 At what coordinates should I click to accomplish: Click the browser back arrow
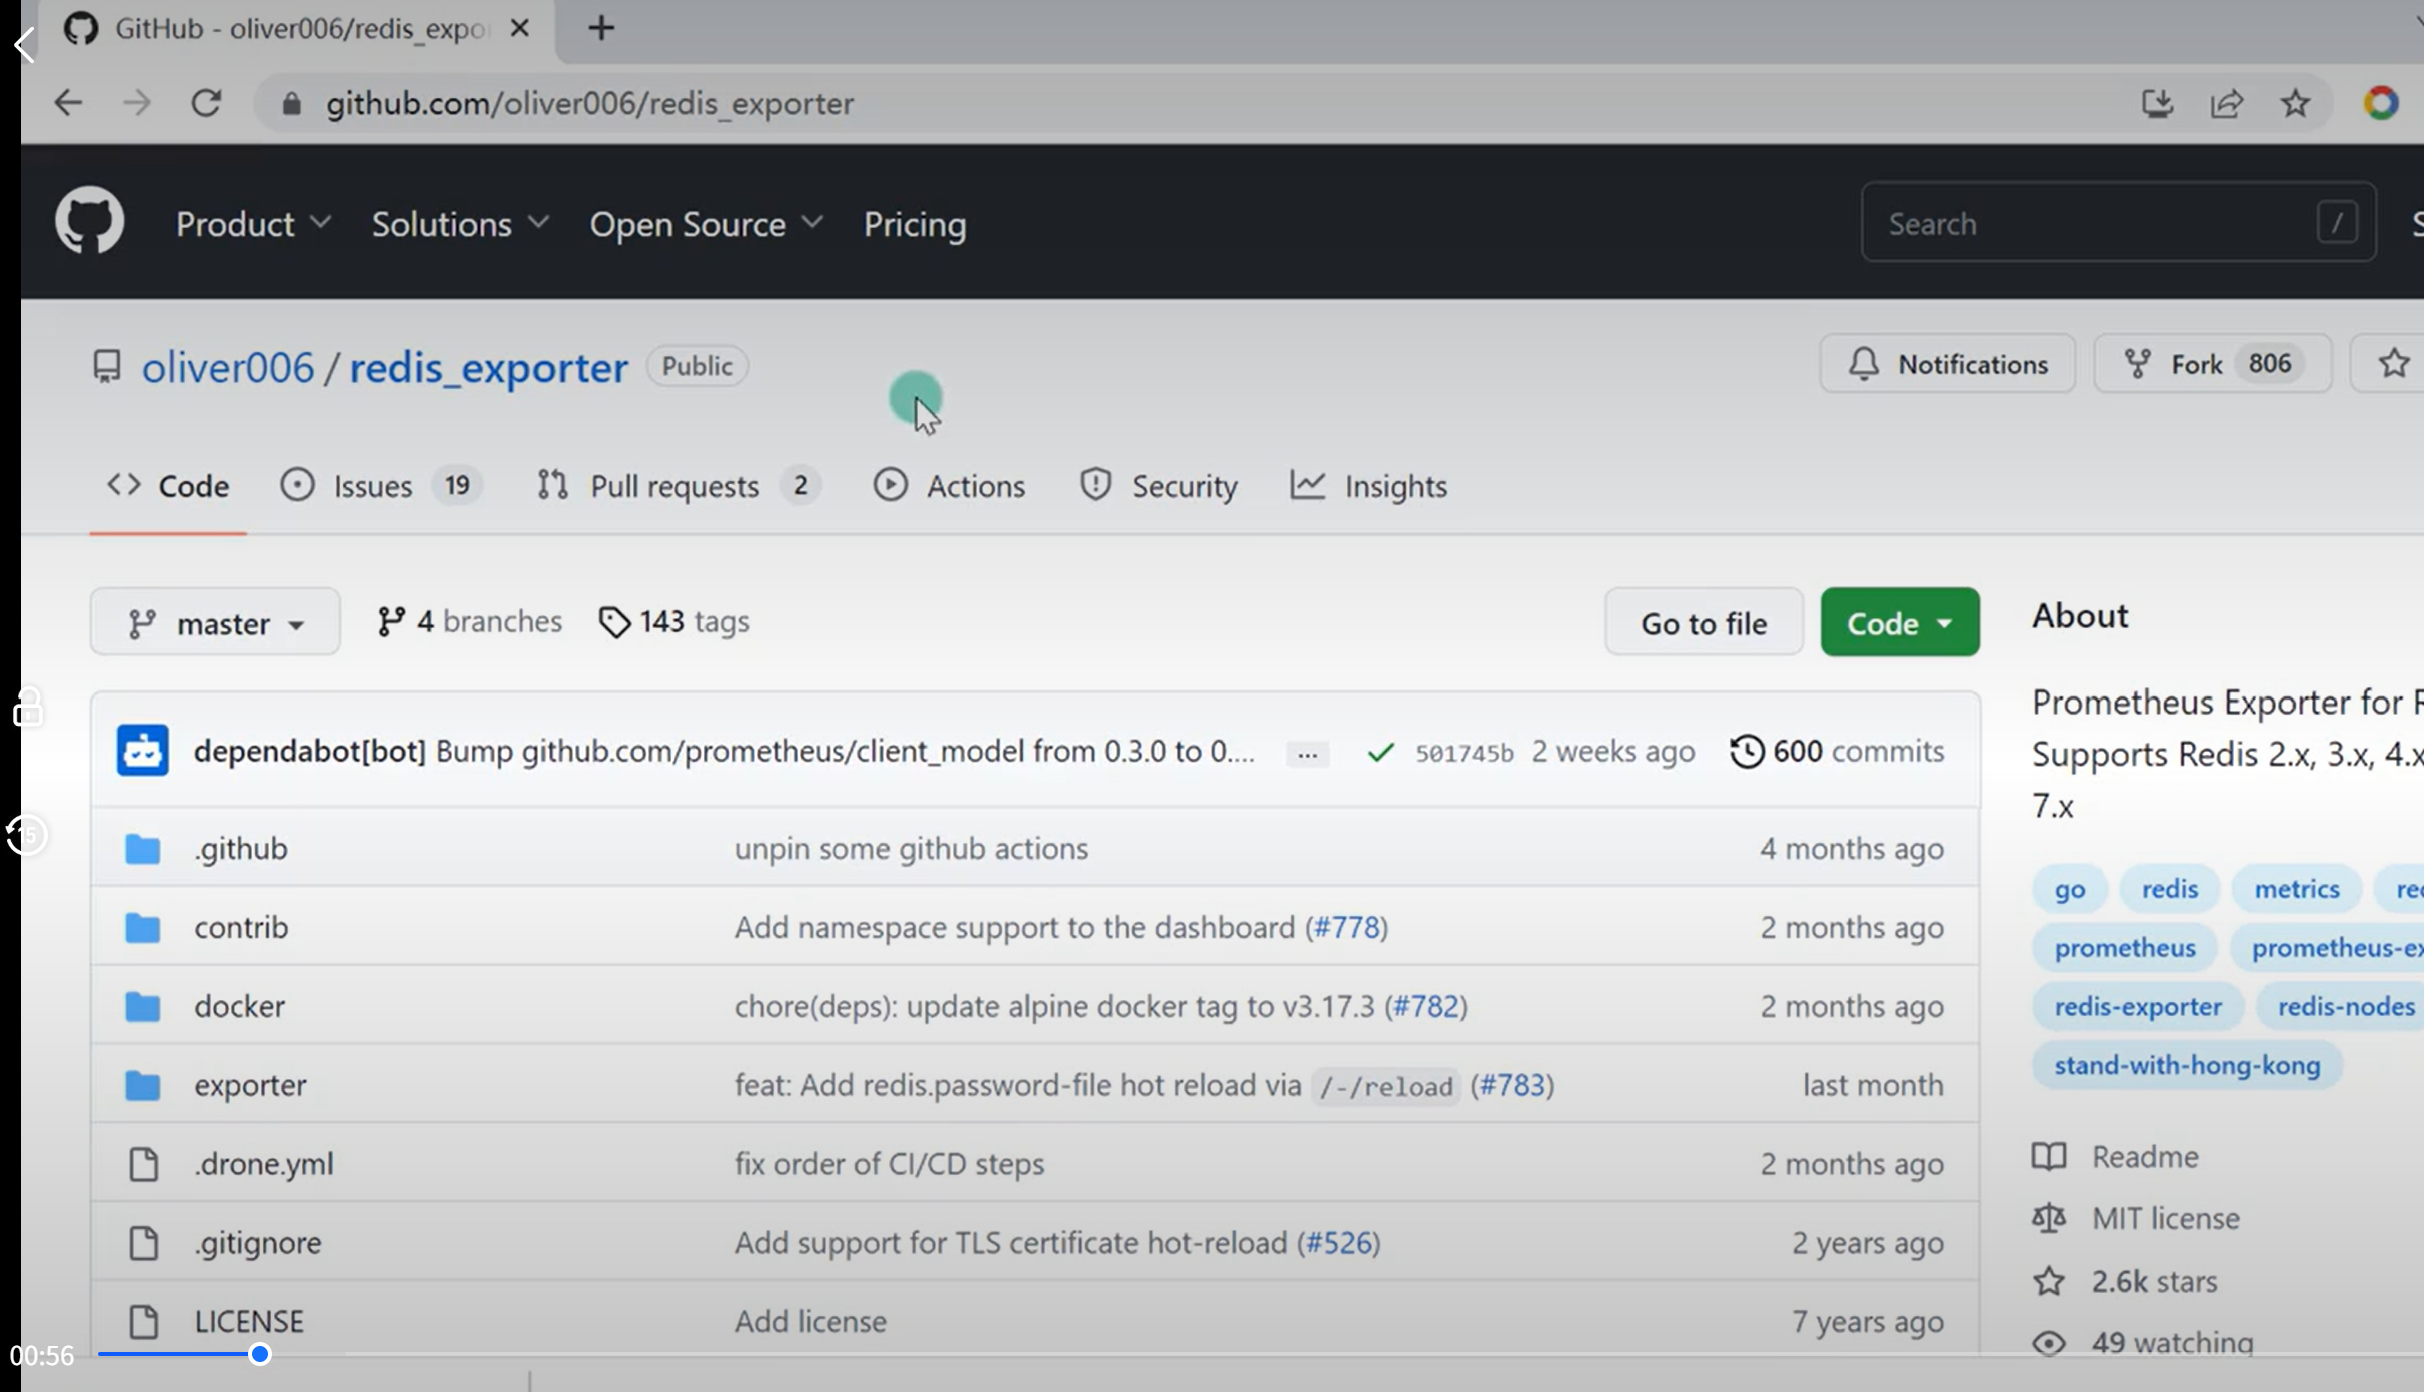(68, 103)
